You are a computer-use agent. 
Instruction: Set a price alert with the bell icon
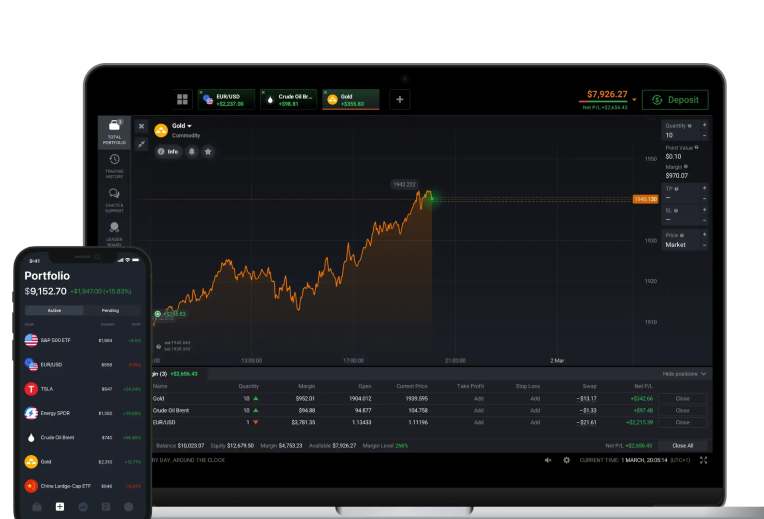click(x=192, y=152)
